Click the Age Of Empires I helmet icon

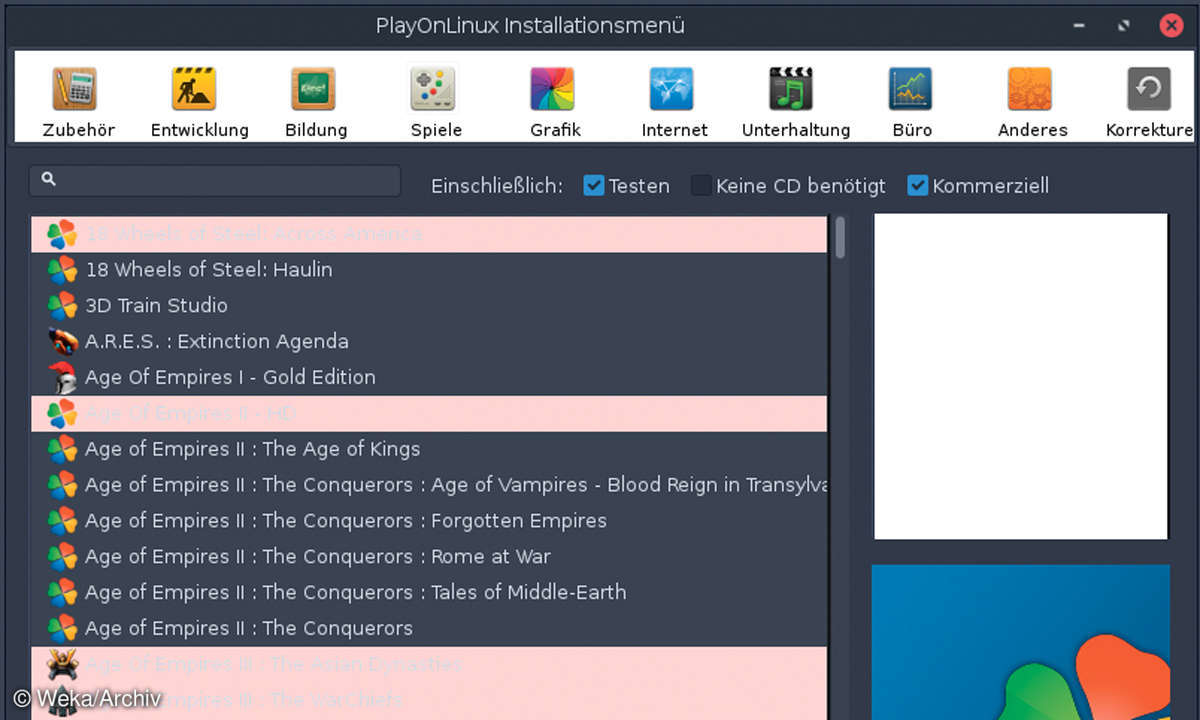pyautogui.click(x=62, y=378)
